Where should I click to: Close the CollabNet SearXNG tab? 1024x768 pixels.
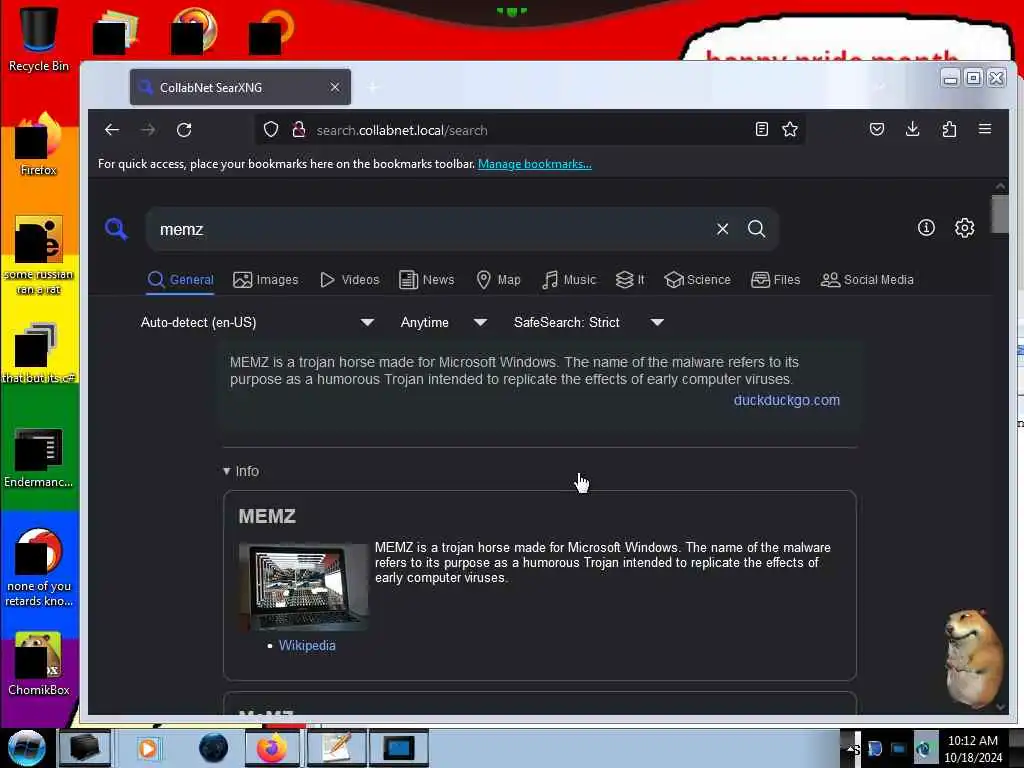[x=334, y=87]
